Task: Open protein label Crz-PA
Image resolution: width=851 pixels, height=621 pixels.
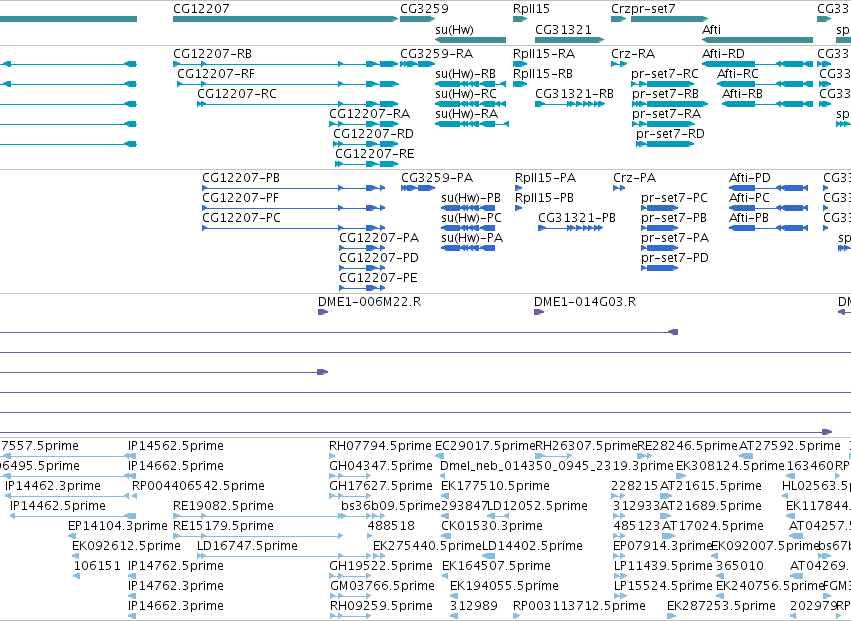Action: [635, 178]
